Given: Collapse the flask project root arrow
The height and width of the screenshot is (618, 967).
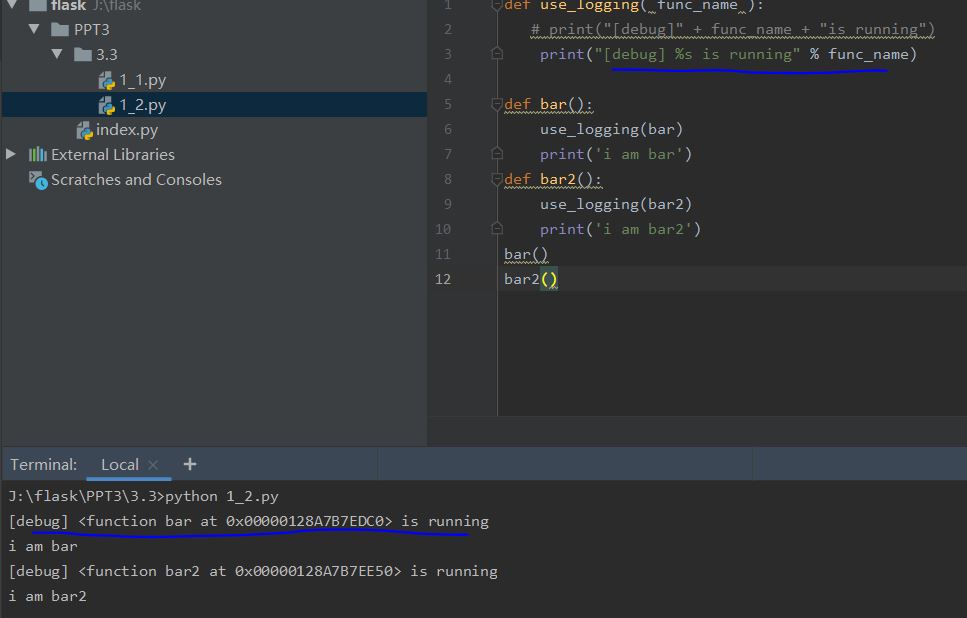Looking at the screenshot, I should point(12,6).
